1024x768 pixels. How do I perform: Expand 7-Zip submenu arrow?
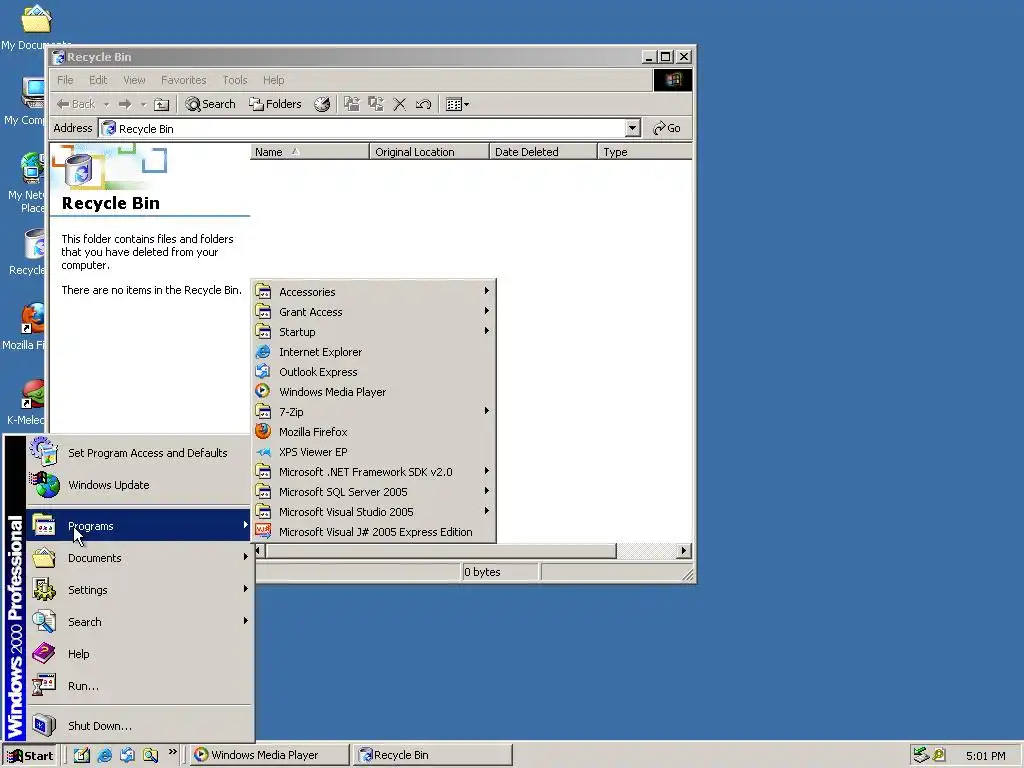(487, 411)
